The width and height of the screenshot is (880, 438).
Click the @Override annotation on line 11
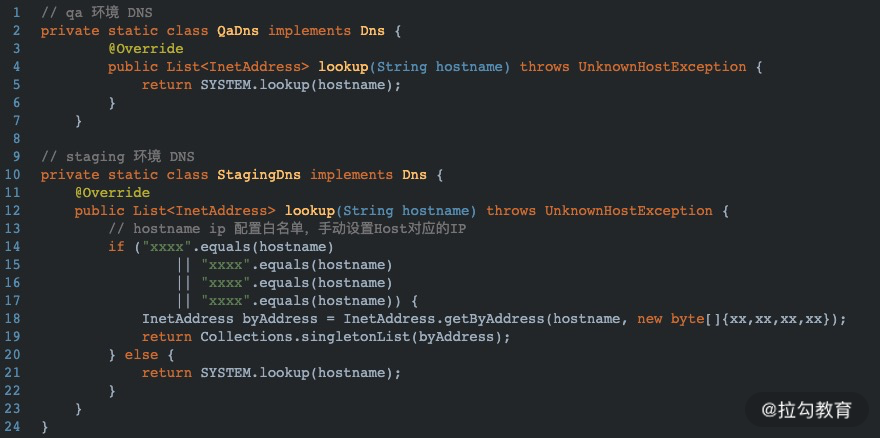[112, 193]
